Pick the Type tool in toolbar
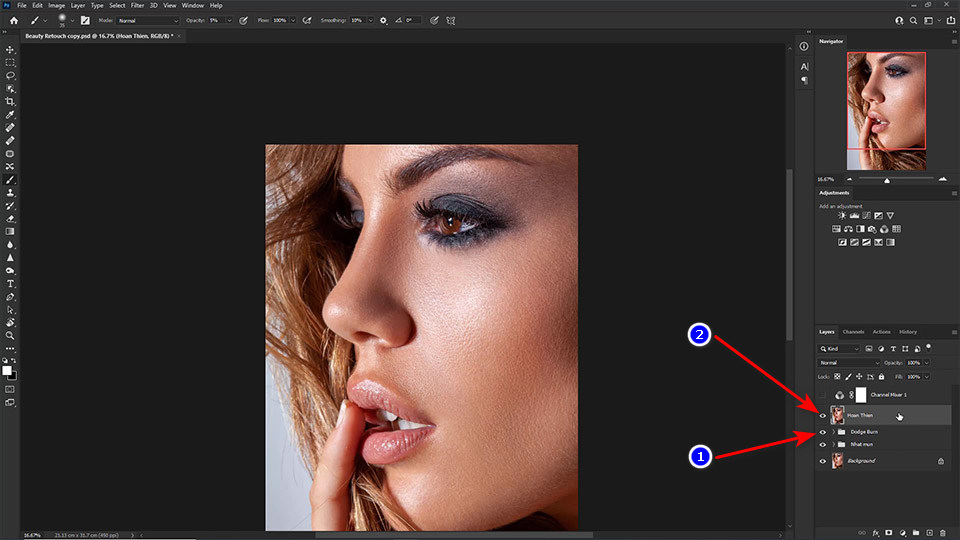Viewport: 960px width, 540px height. (x=10, y=284)
